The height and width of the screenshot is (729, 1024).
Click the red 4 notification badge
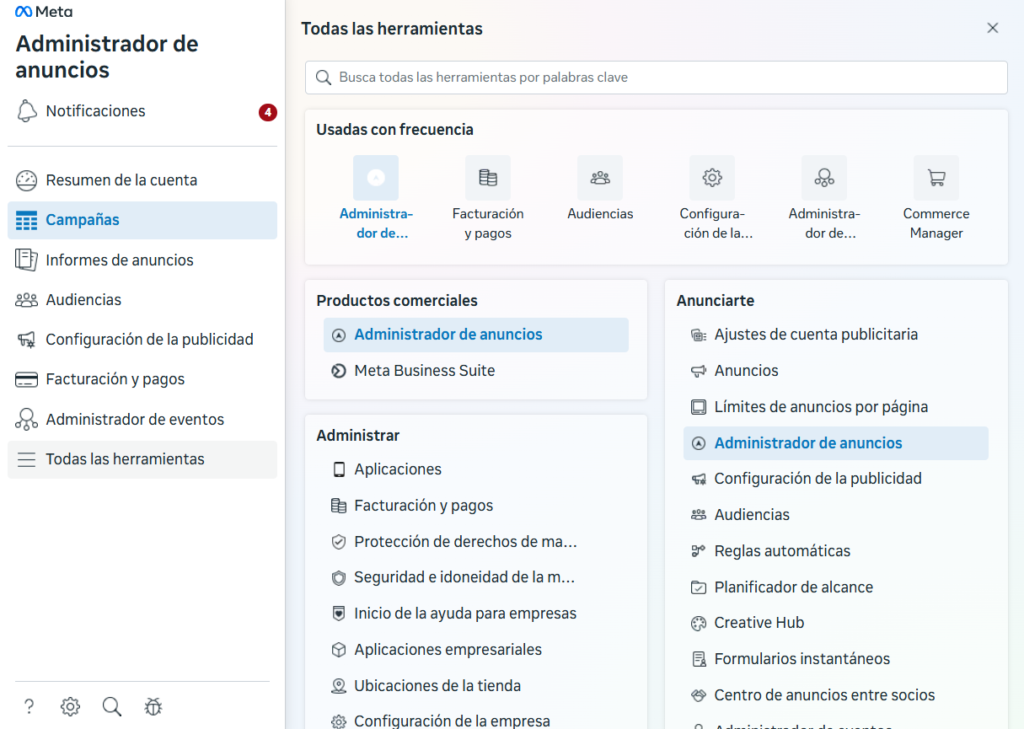click(x=268, y=112)
